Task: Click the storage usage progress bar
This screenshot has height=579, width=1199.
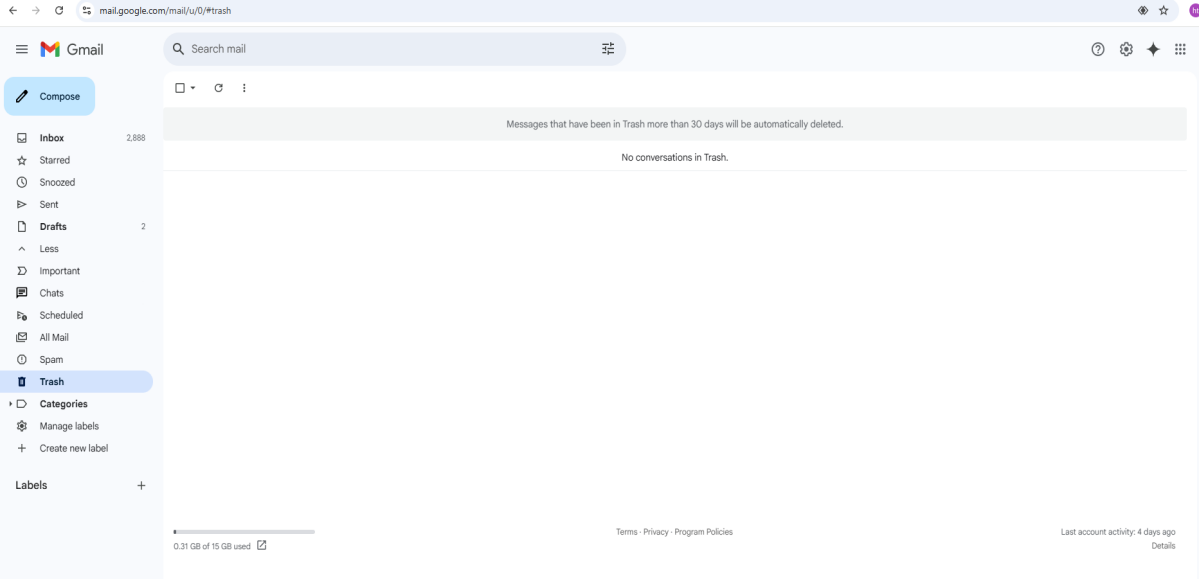Action: 244,532
